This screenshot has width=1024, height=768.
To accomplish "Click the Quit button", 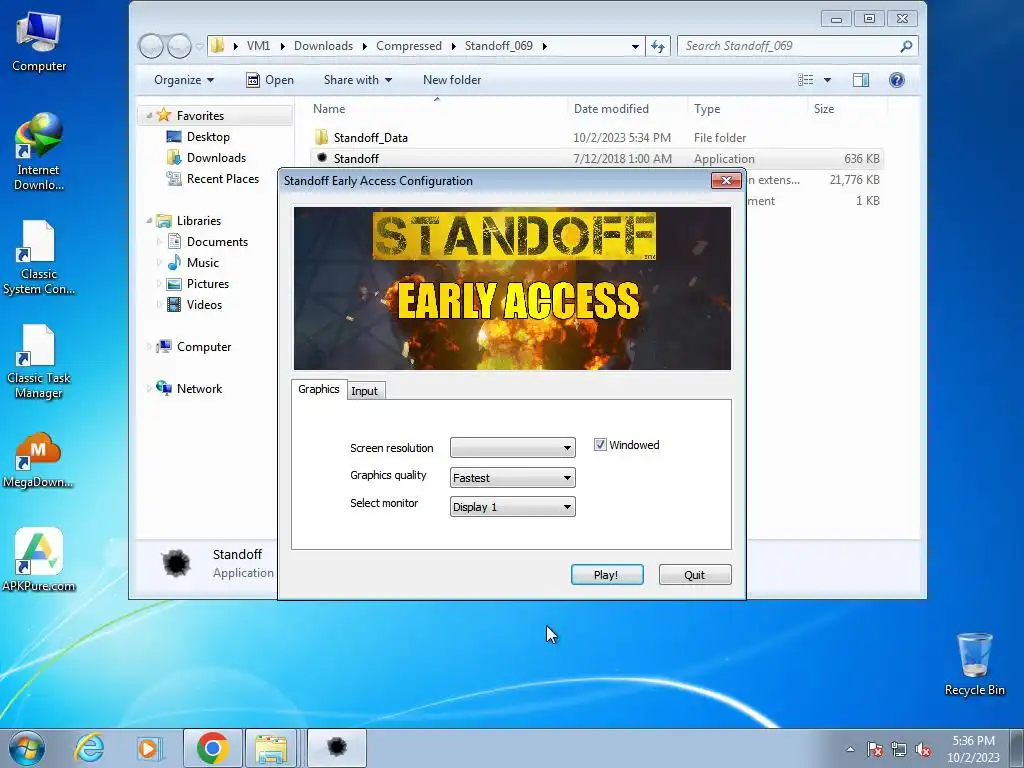I will point(695,575).
